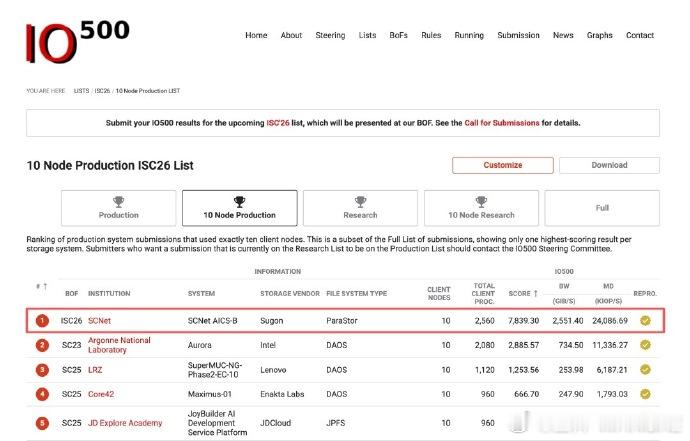Go to the Steering page
This screenshot has width=690, height=441.
click(x=330, y=35)
